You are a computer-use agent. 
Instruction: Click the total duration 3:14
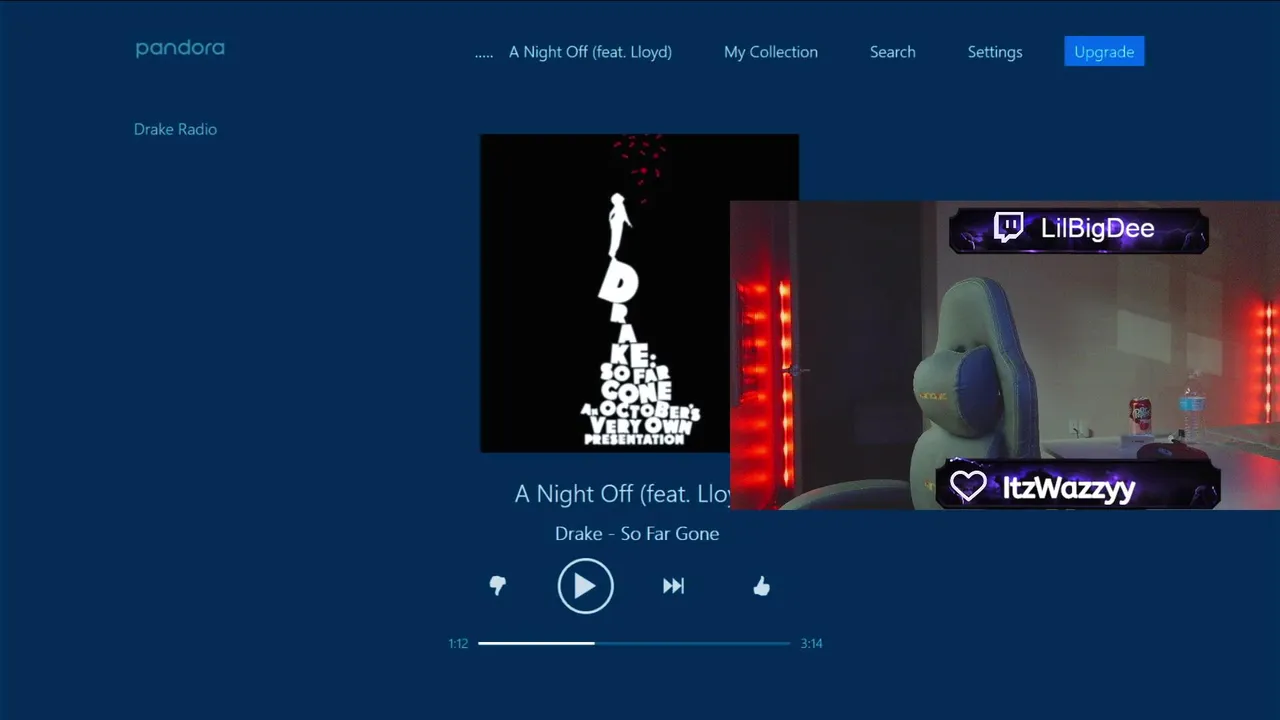coord(811,643)
